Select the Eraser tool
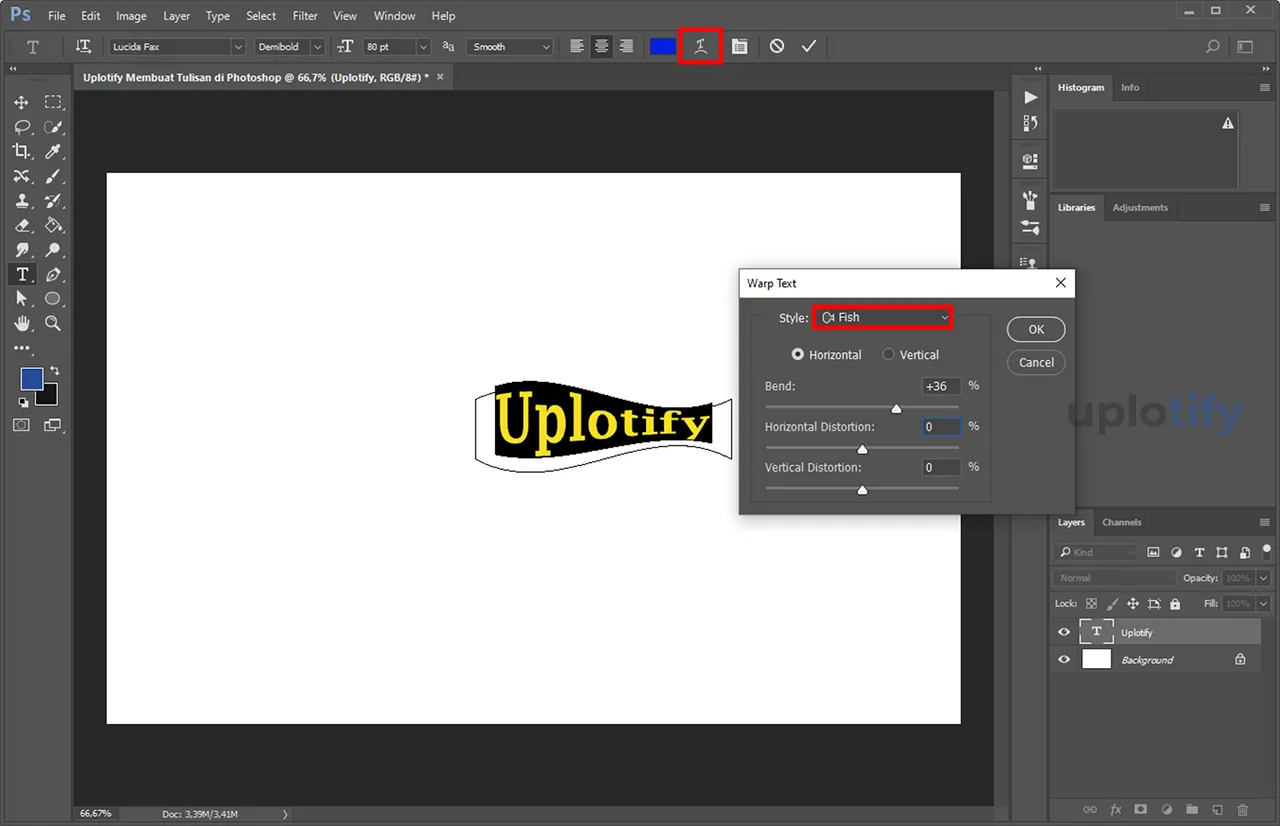Viewport: 1280px width, 826px height. click(x=22, y=225)
